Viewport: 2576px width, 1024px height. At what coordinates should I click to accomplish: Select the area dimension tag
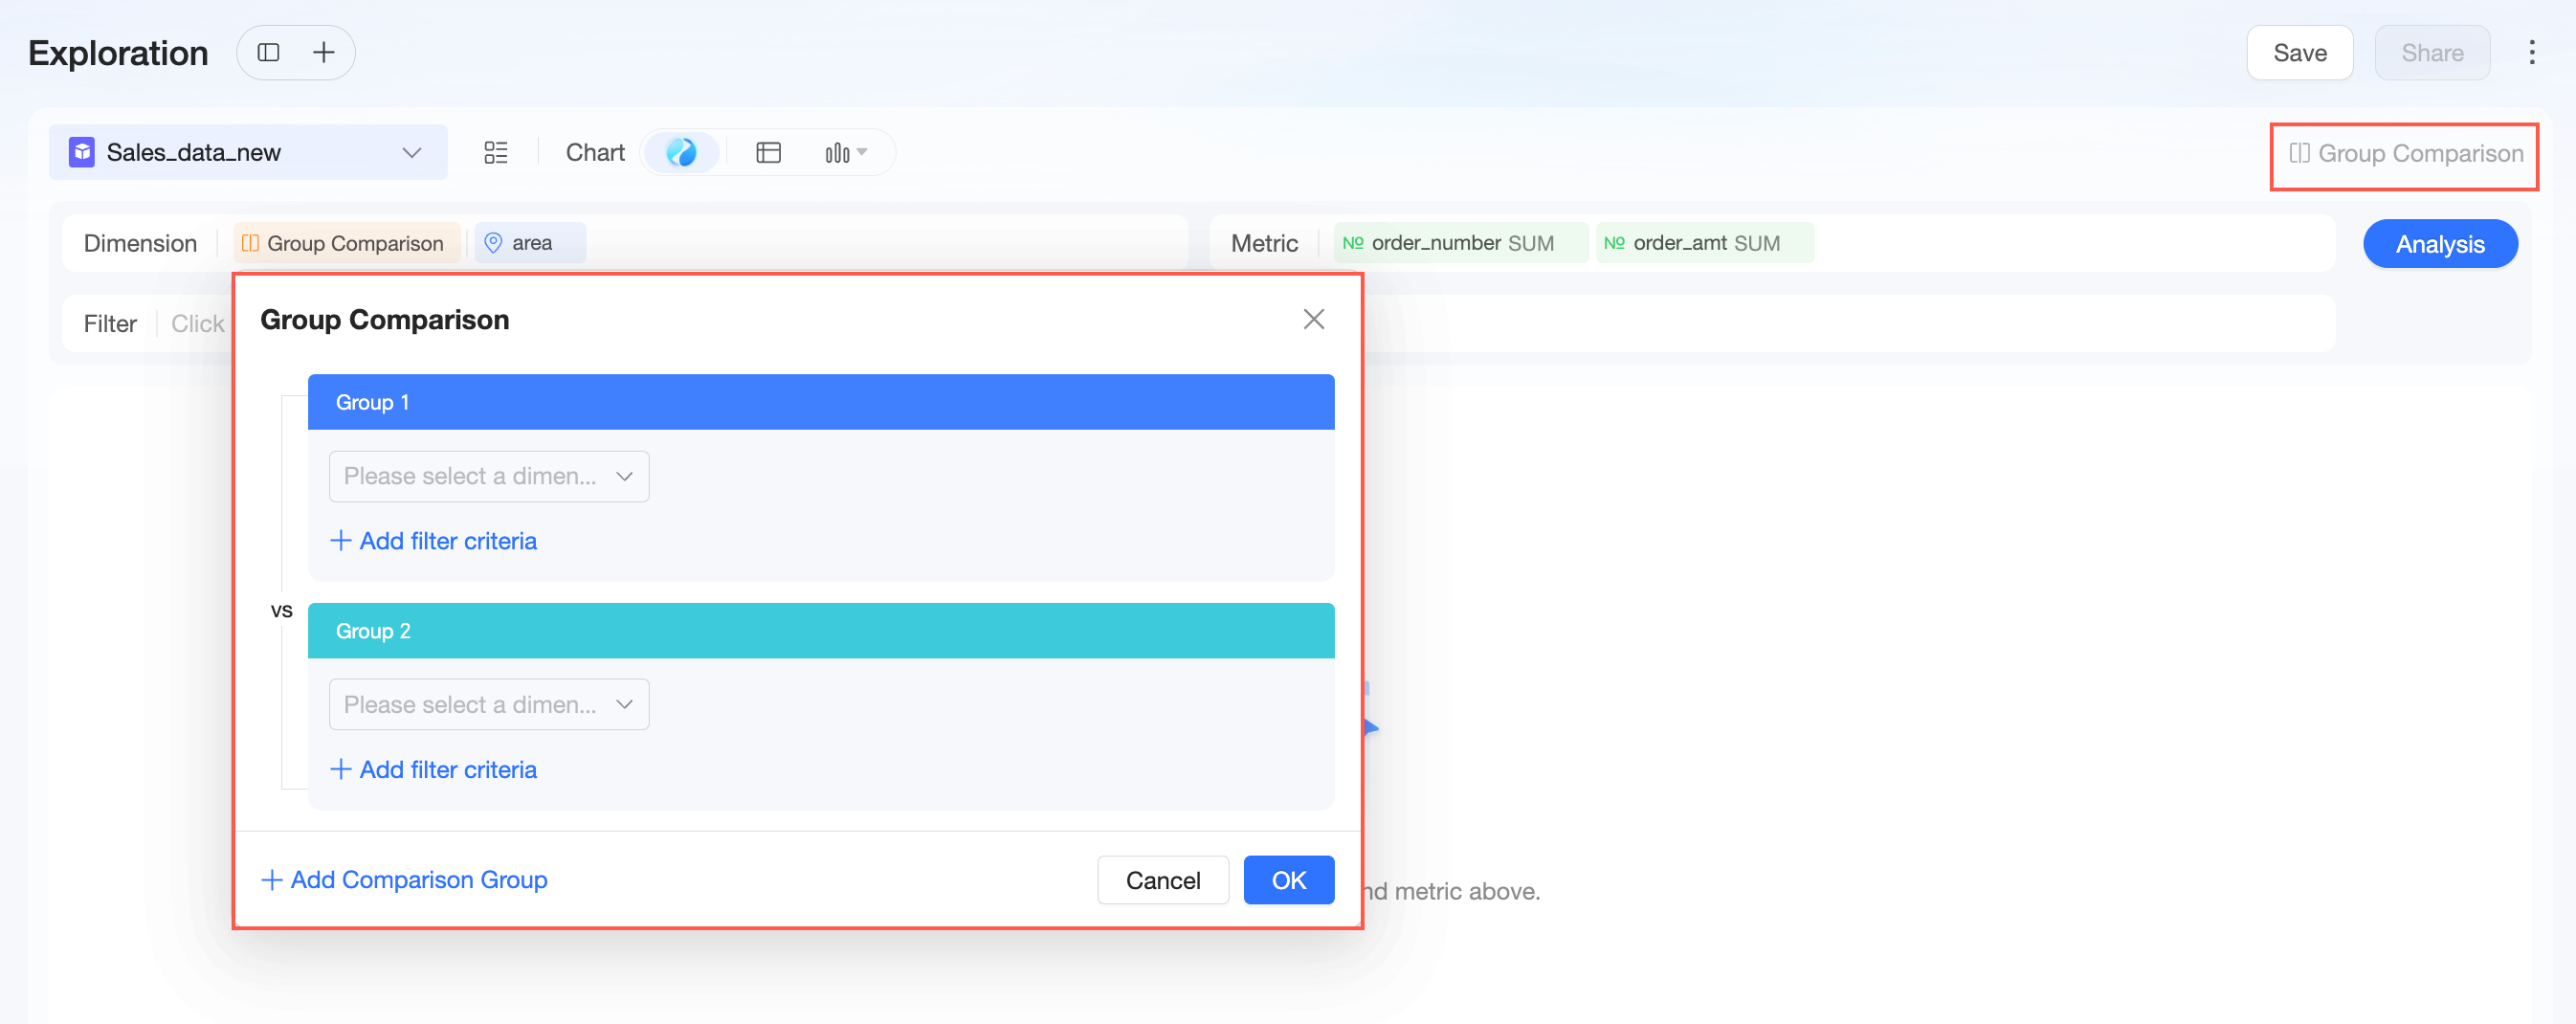[530, 243]
